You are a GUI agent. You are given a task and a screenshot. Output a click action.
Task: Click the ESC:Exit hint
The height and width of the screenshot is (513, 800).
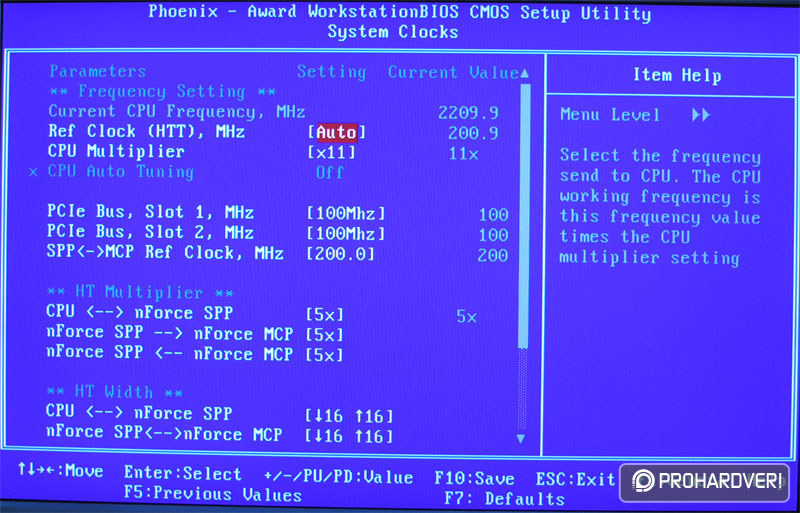[576, 479]
